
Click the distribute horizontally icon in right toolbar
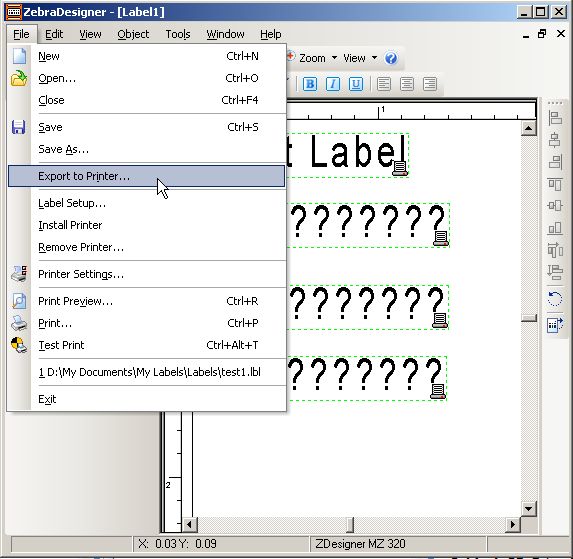coord(555,250)
